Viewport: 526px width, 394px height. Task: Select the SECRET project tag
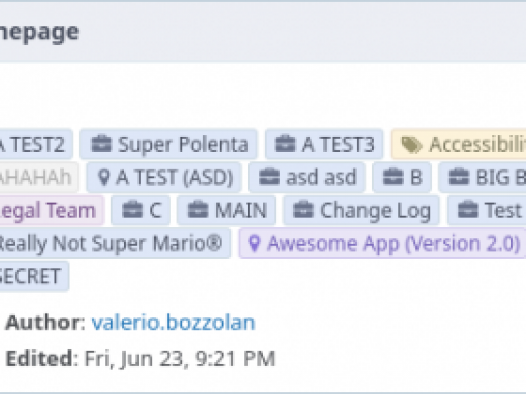(33, 276)
